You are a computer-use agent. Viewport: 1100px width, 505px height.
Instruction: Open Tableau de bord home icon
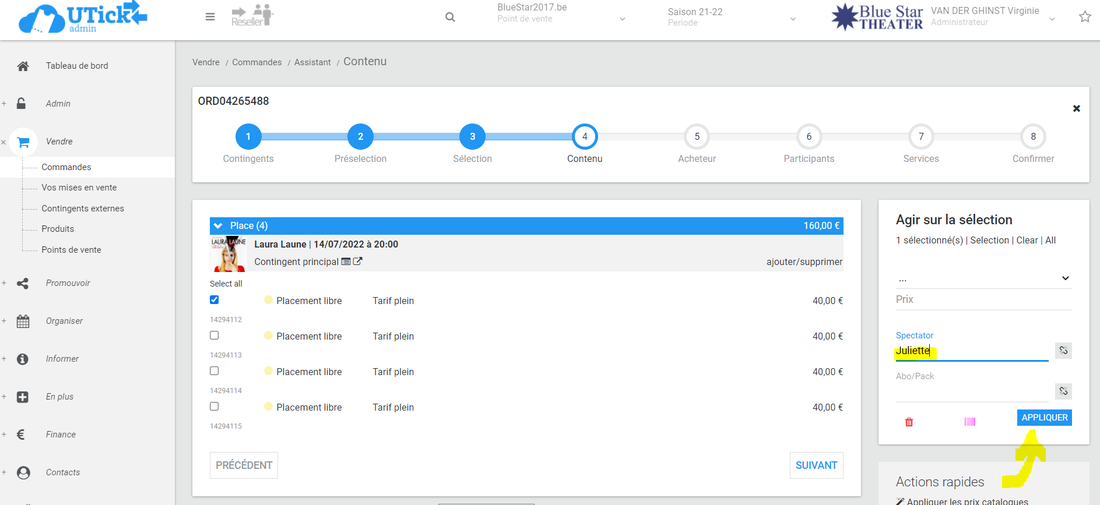(x=23, y=66)
